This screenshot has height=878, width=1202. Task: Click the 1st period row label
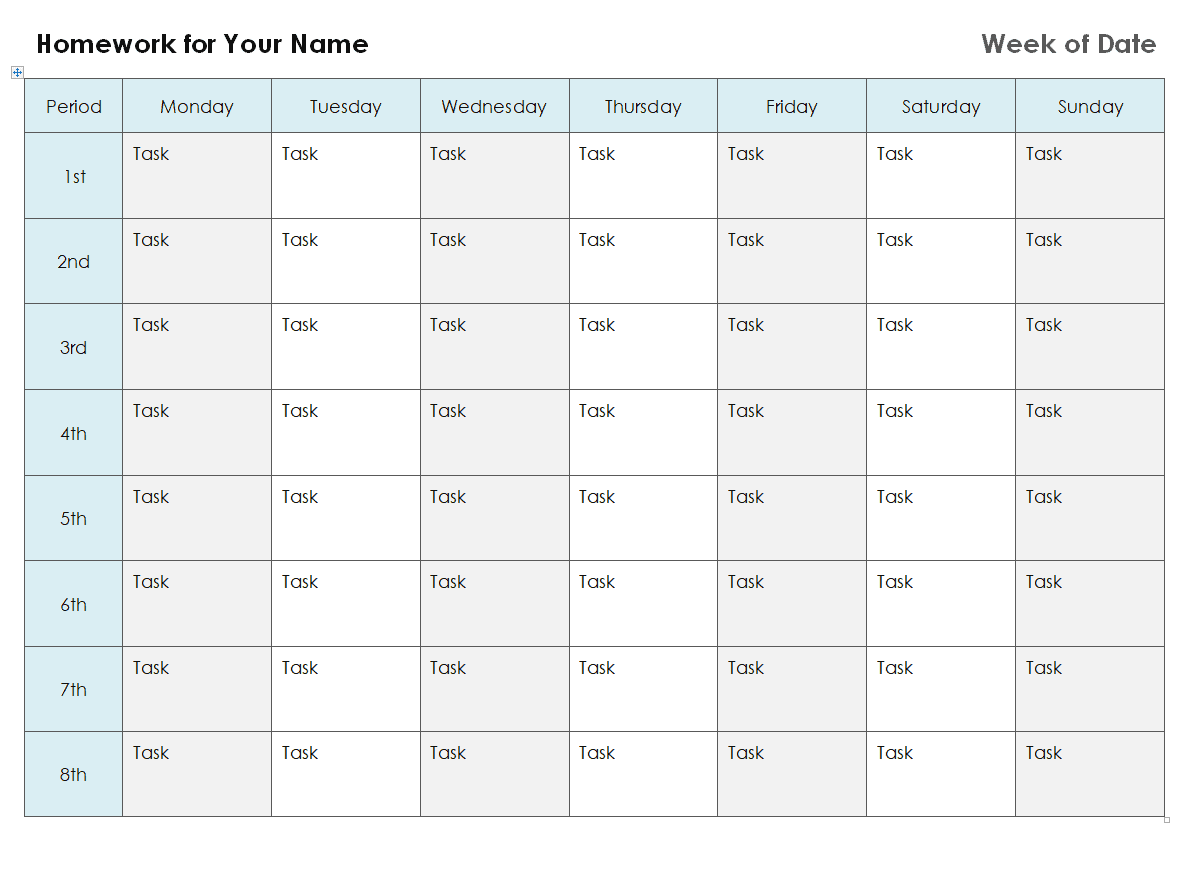(x=74, y=176)
